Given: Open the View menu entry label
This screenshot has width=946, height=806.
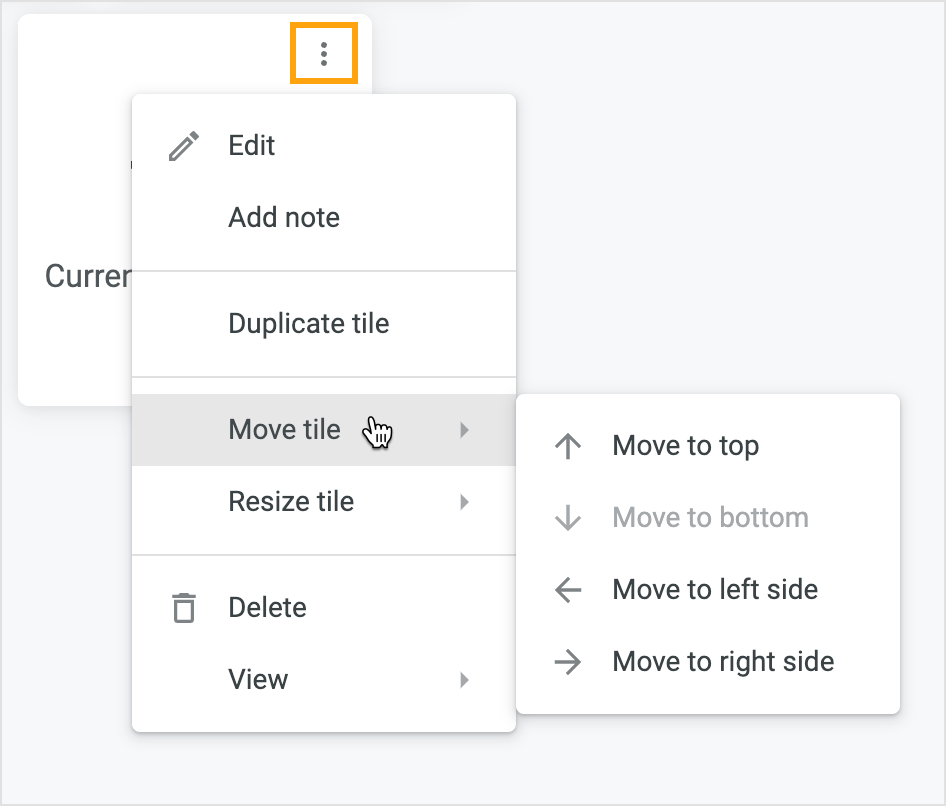Looking at the screenshot, I should (x=258, y=680).
